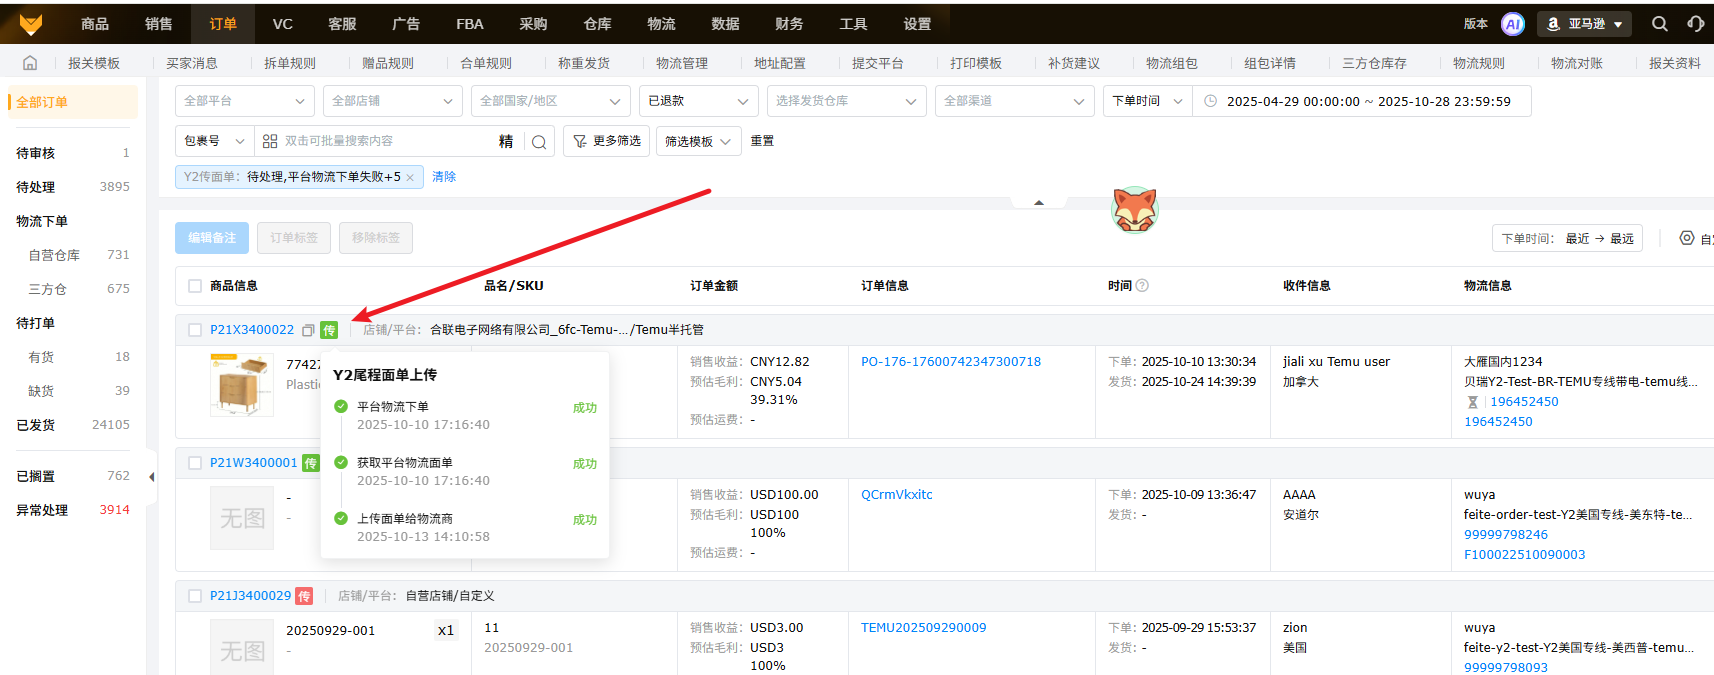Screen dimensions: 1714x675
Task: Click the search magnifier in package search box
Action: (539, 142)
